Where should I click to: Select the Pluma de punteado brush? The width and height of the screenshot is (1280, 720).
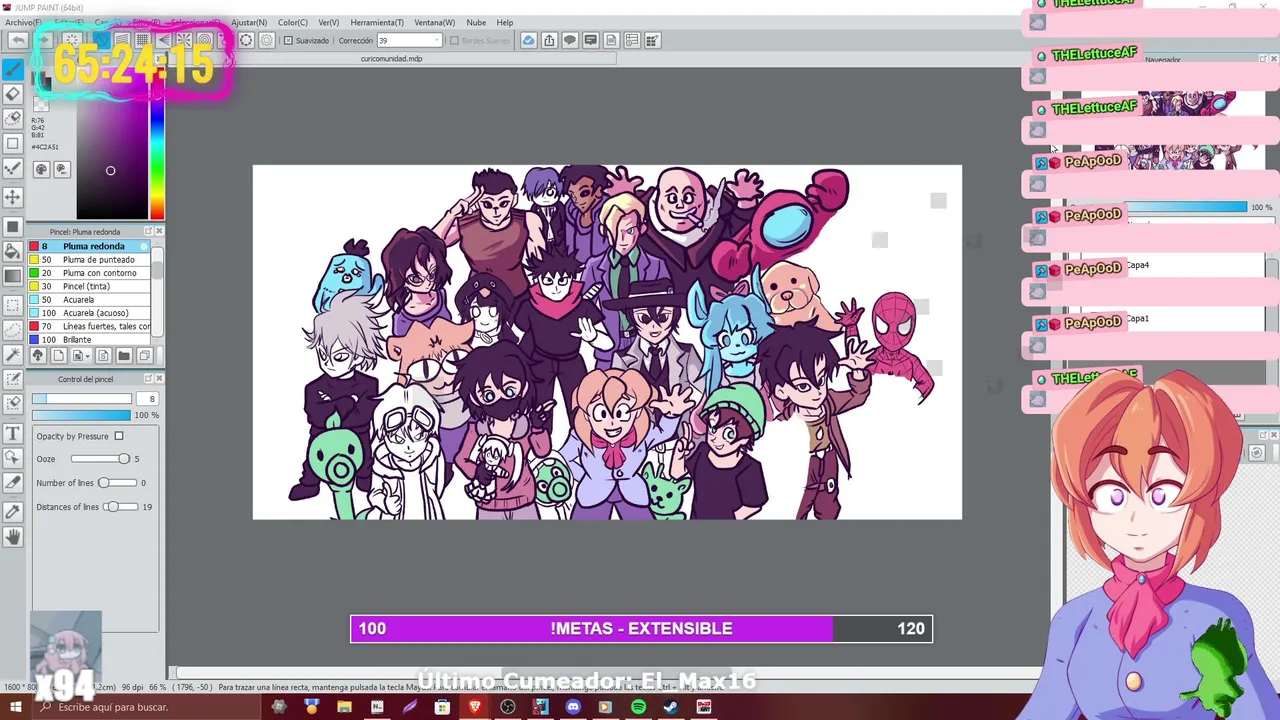click(89, 260)
